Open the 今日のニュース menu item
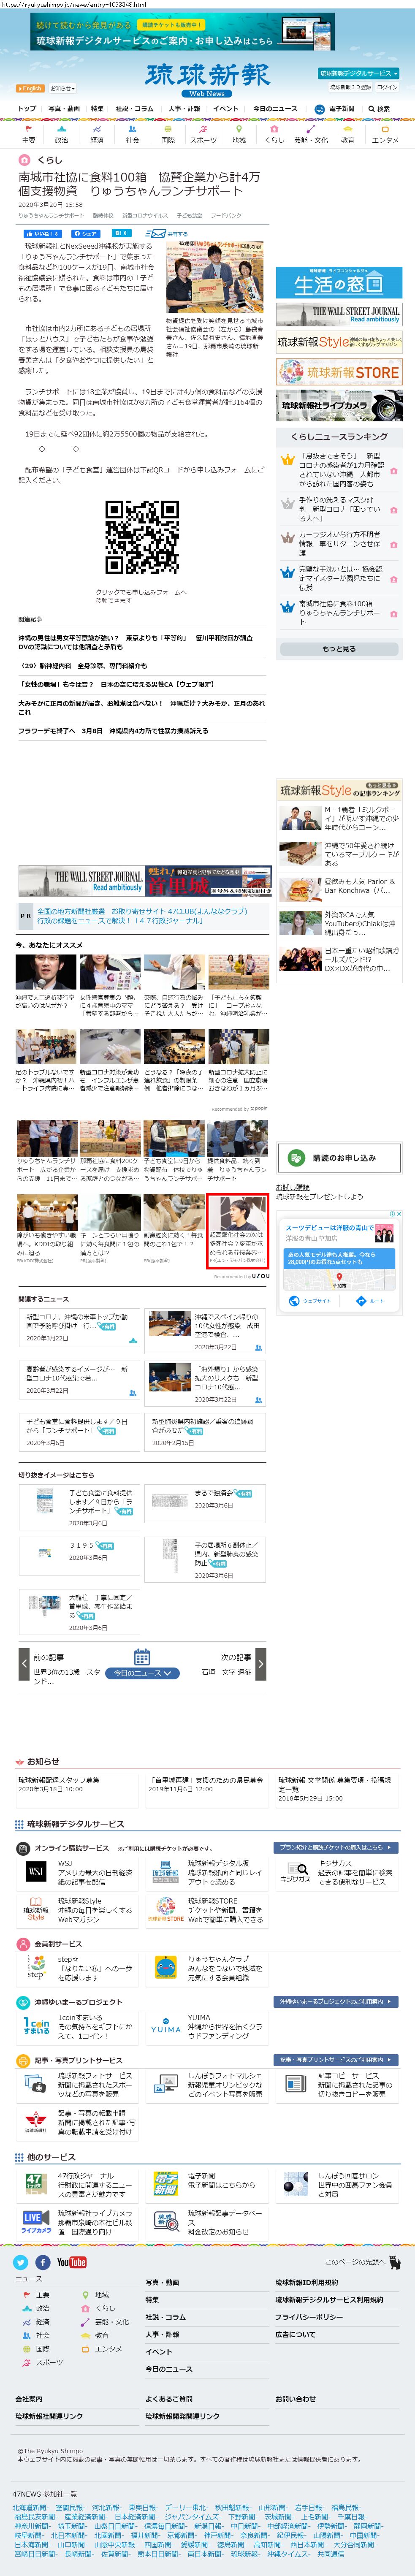This screenshot has width=415, height=2576. 275,109
